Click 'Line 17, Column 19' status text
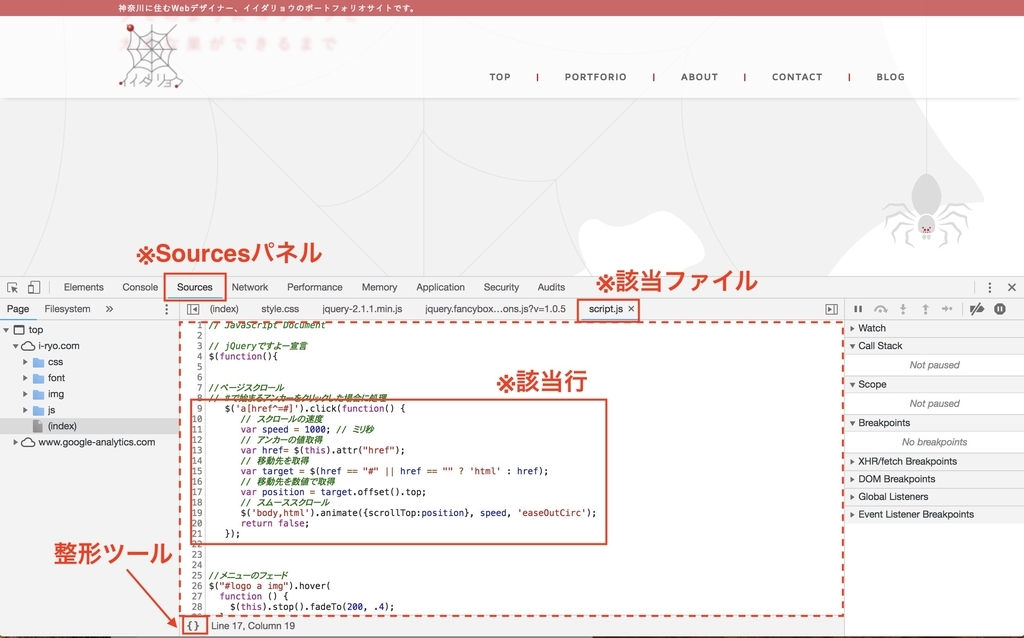 [x=253, y=626]
